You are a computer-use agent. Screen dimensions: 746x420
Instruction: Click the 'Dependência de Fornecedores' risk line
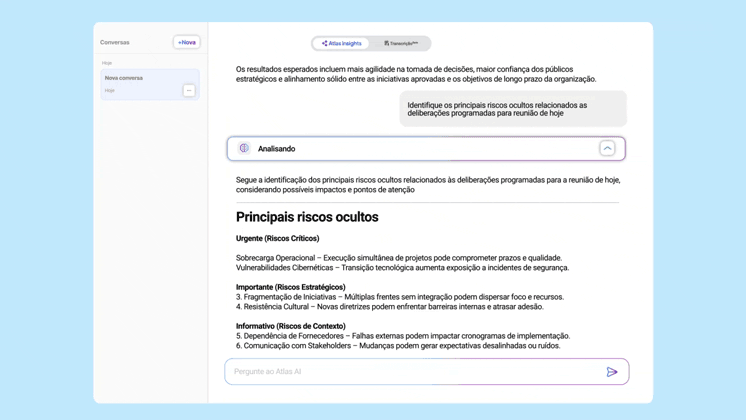tap(402, 336)
